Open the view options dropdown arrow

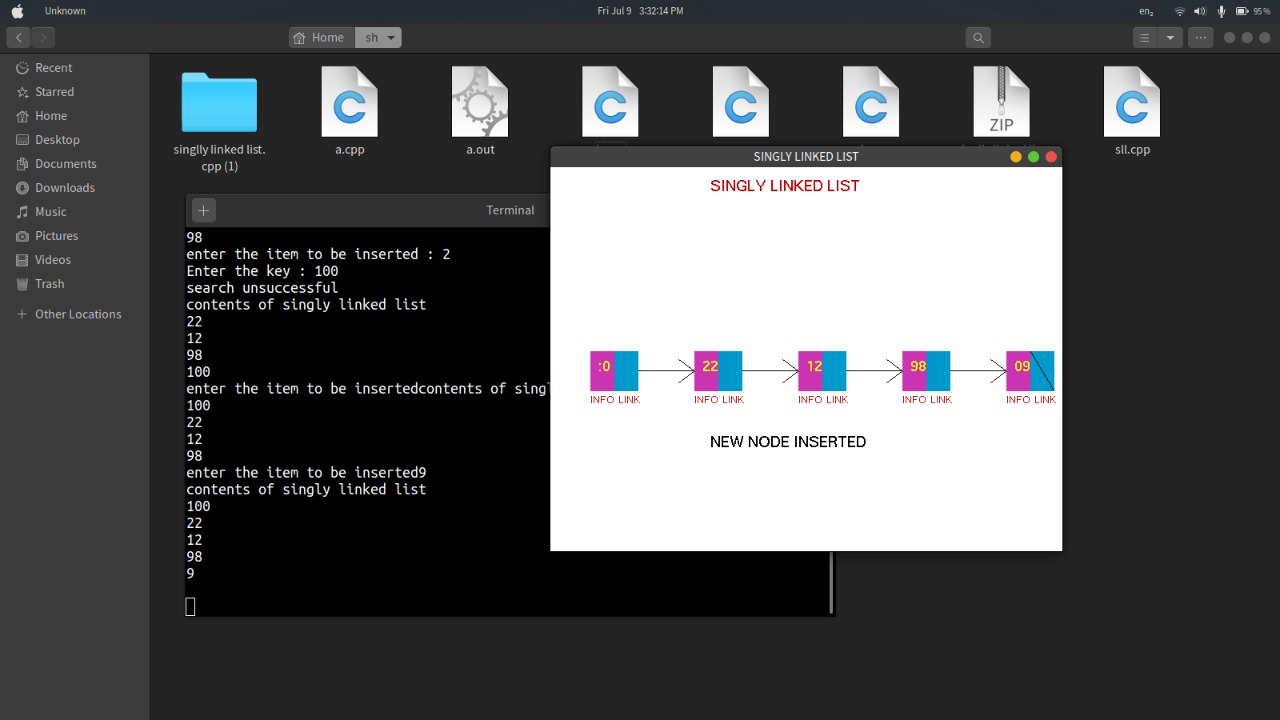pyautogui.click(x=1170, y=38)
